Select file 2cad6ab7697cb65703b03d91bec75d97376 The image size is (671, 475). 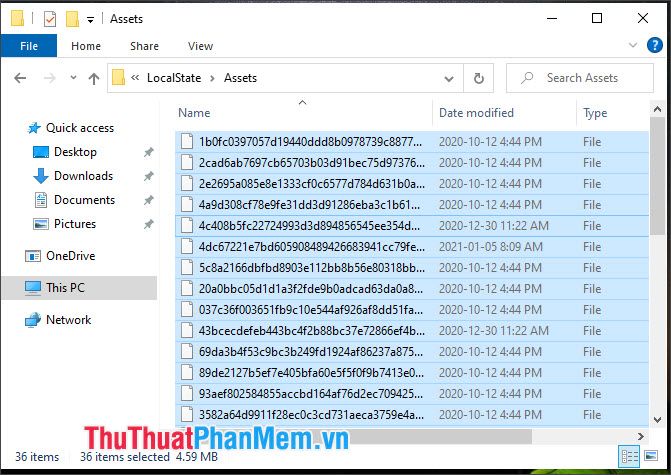[x=412, y=163]
